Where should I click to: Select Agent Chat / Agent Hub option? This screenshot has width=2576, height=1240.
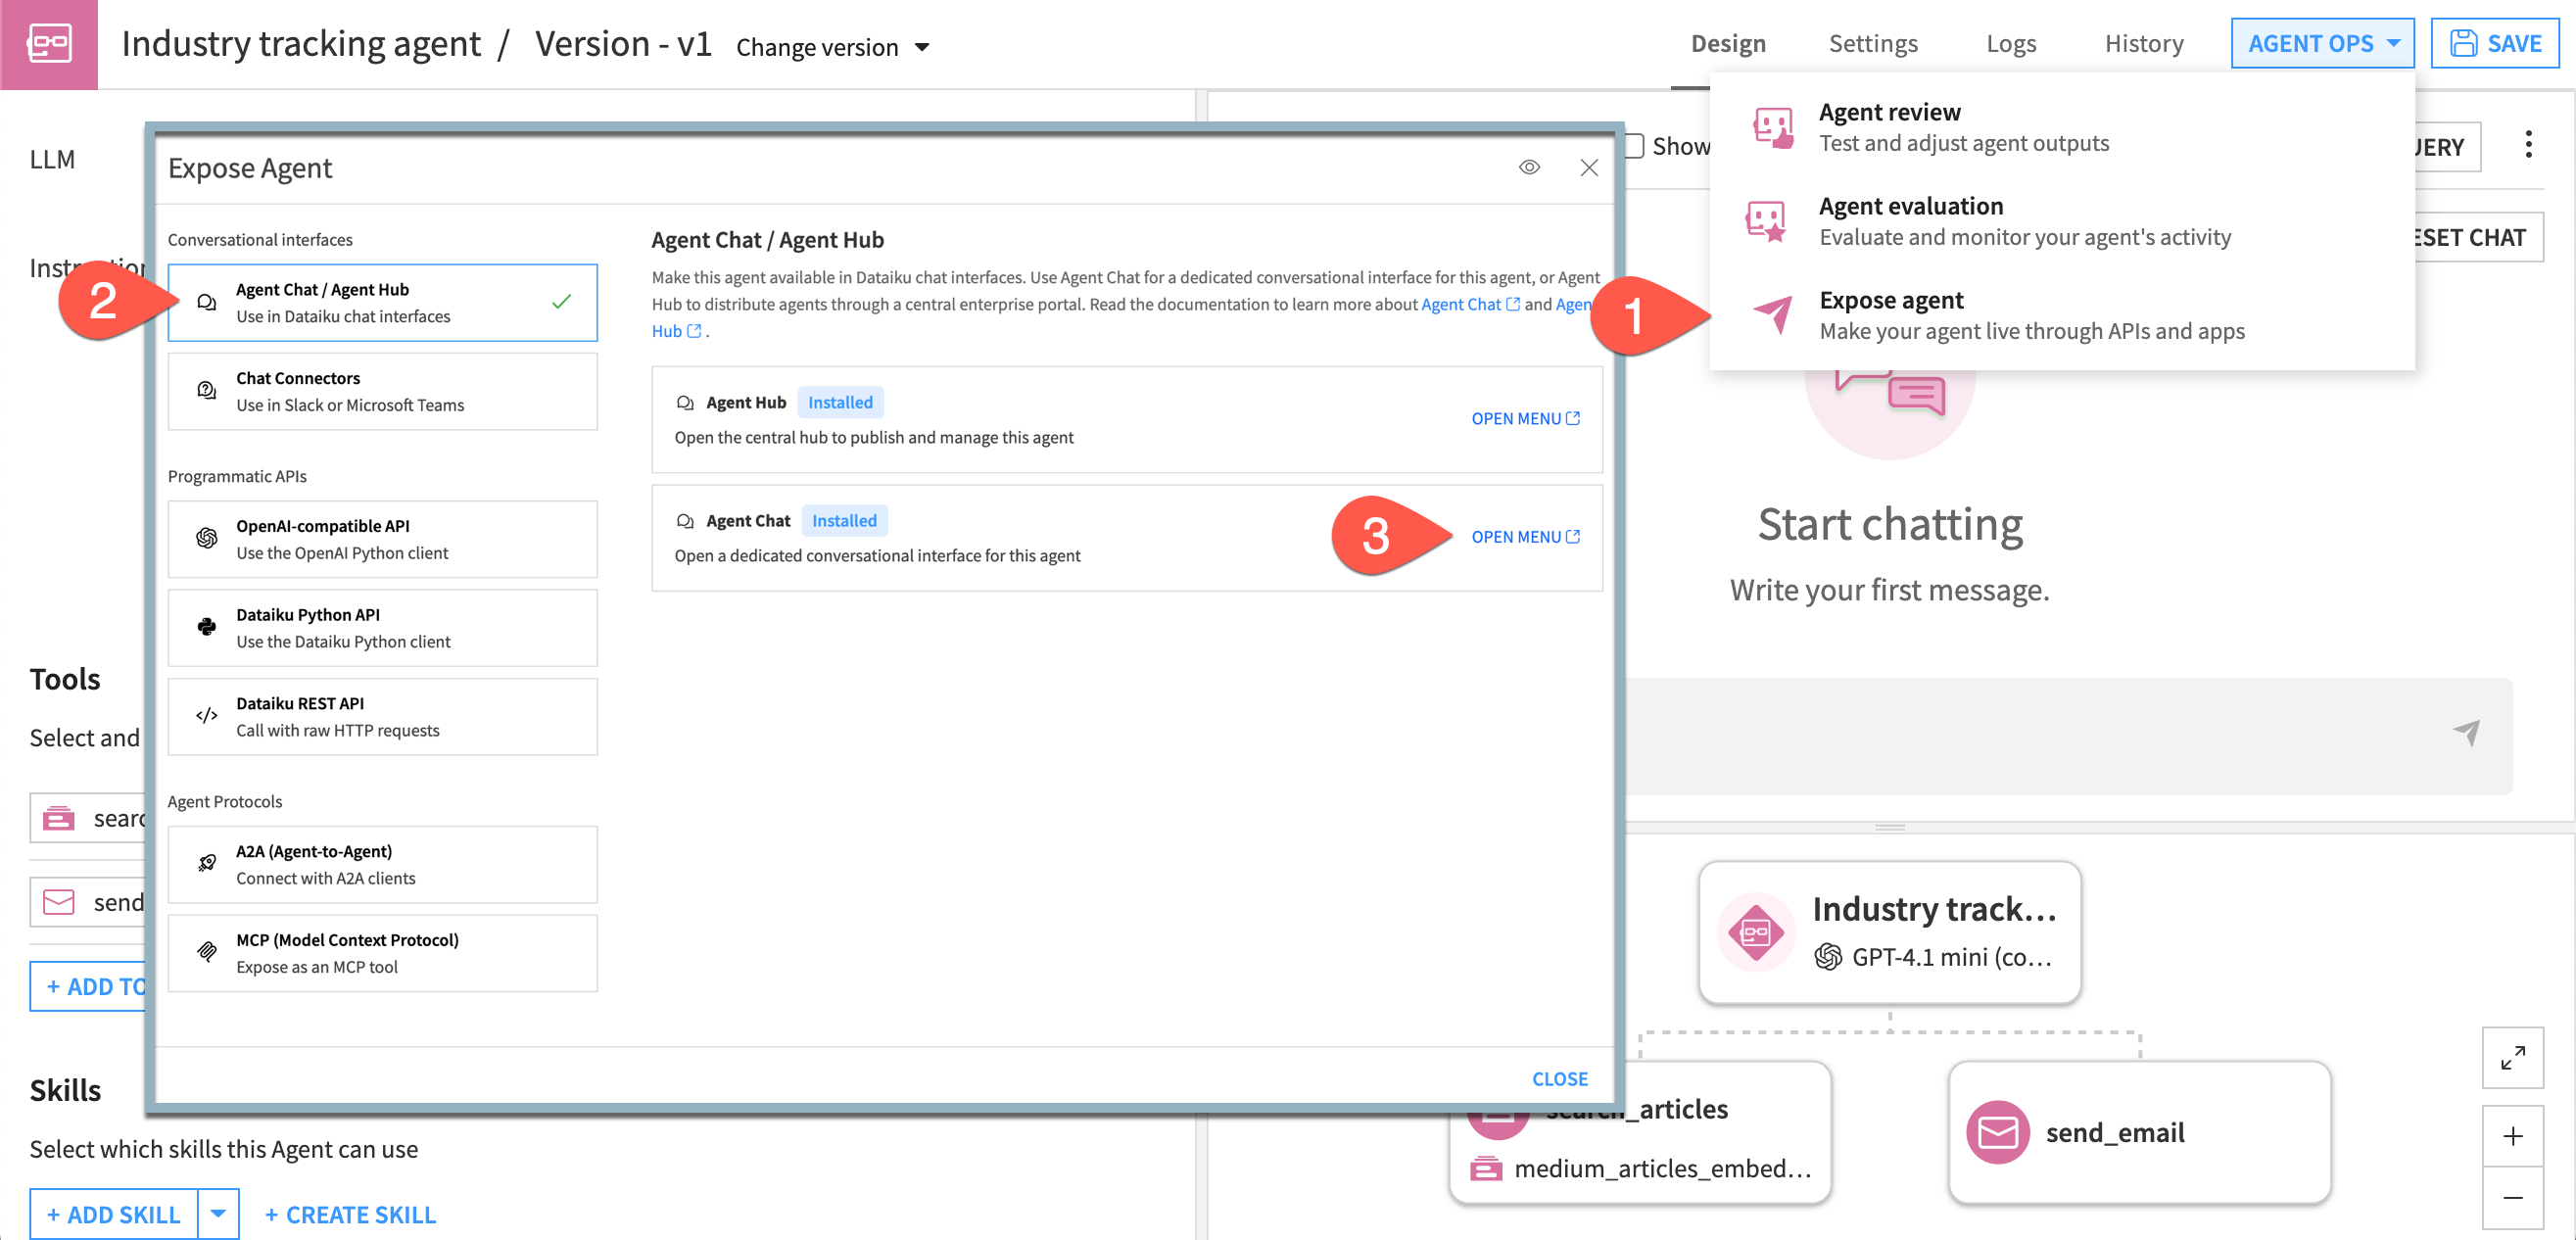tap(382, 302)
